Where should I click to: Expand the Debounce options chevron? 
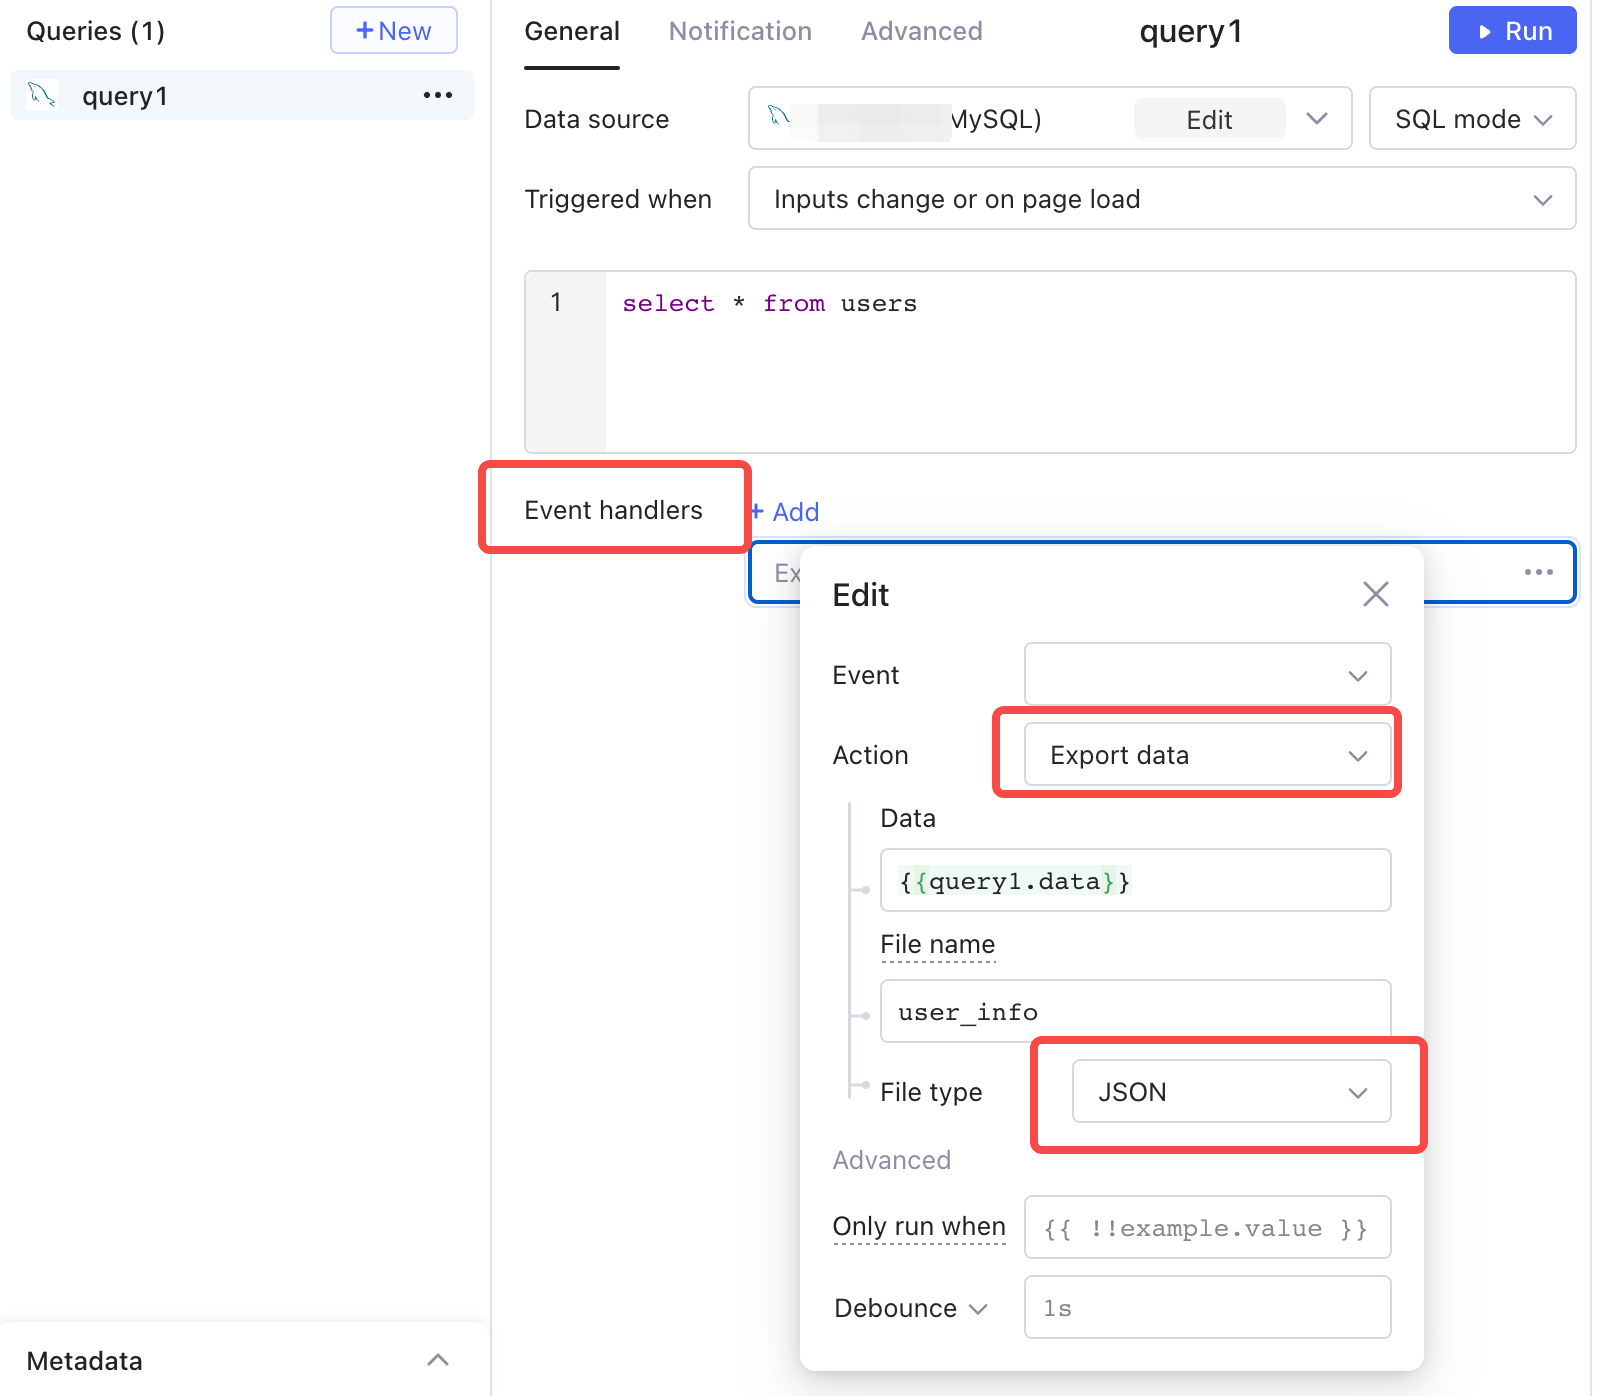(978, 1308)
